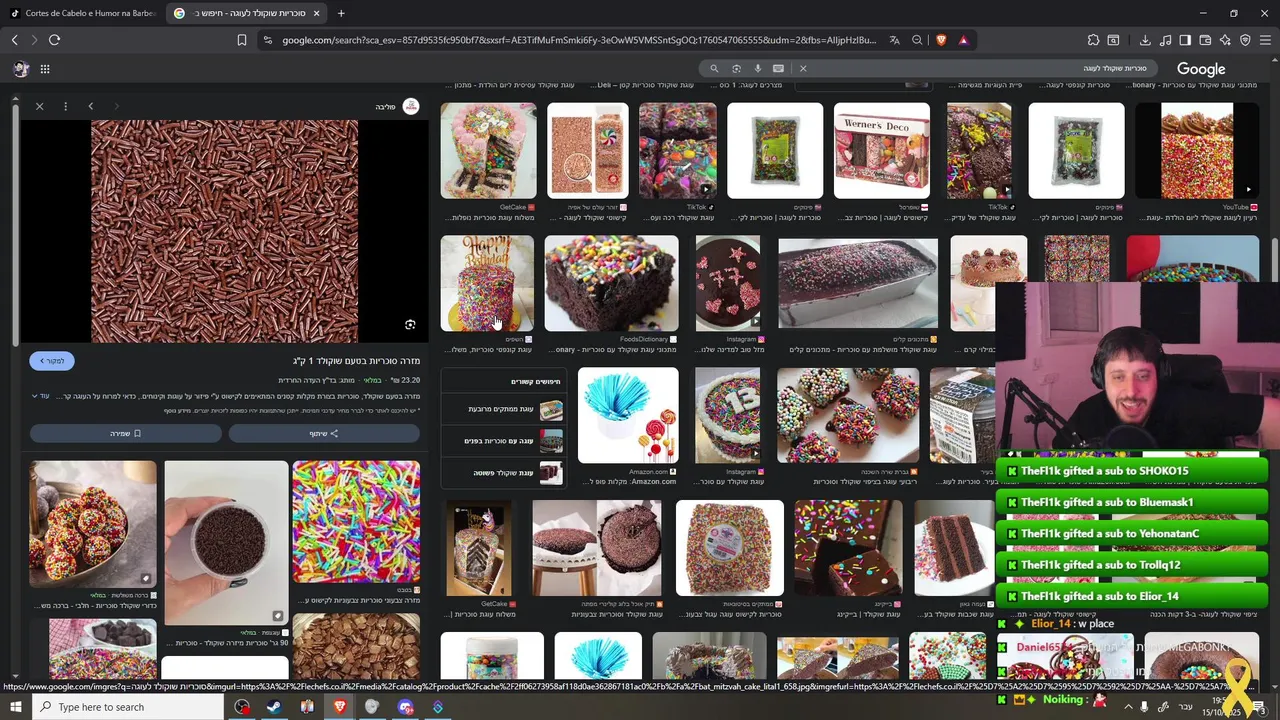1280x720 pixels.
Task: Open Steam from the taskbar
Action: tap(274, 707)
